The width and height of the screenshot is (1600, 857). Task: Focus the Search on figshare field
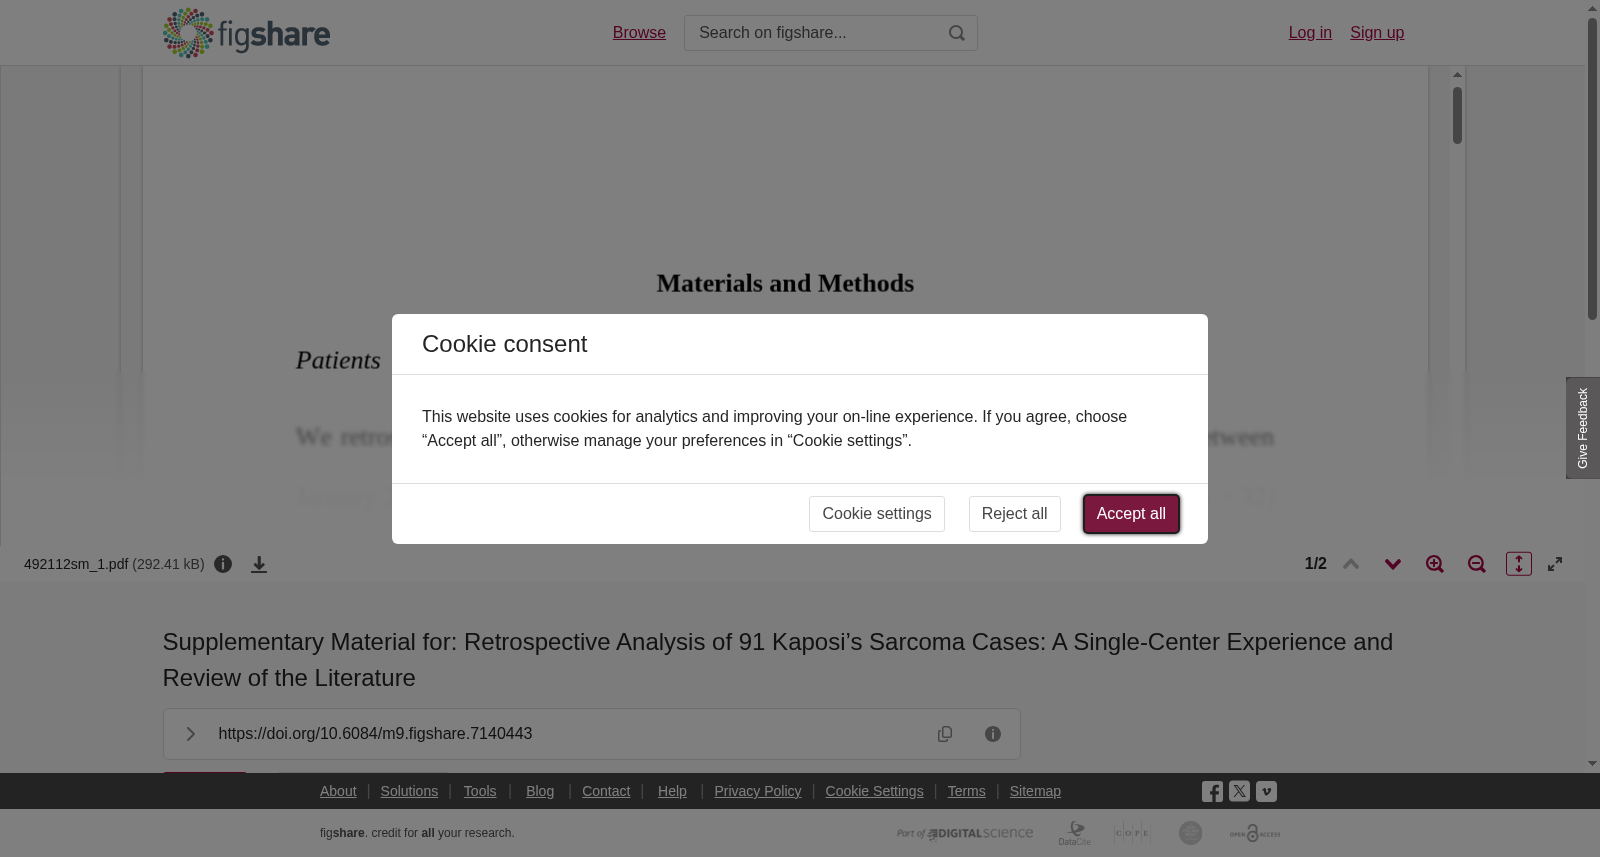pyautogui.click(x=815, y=33)
